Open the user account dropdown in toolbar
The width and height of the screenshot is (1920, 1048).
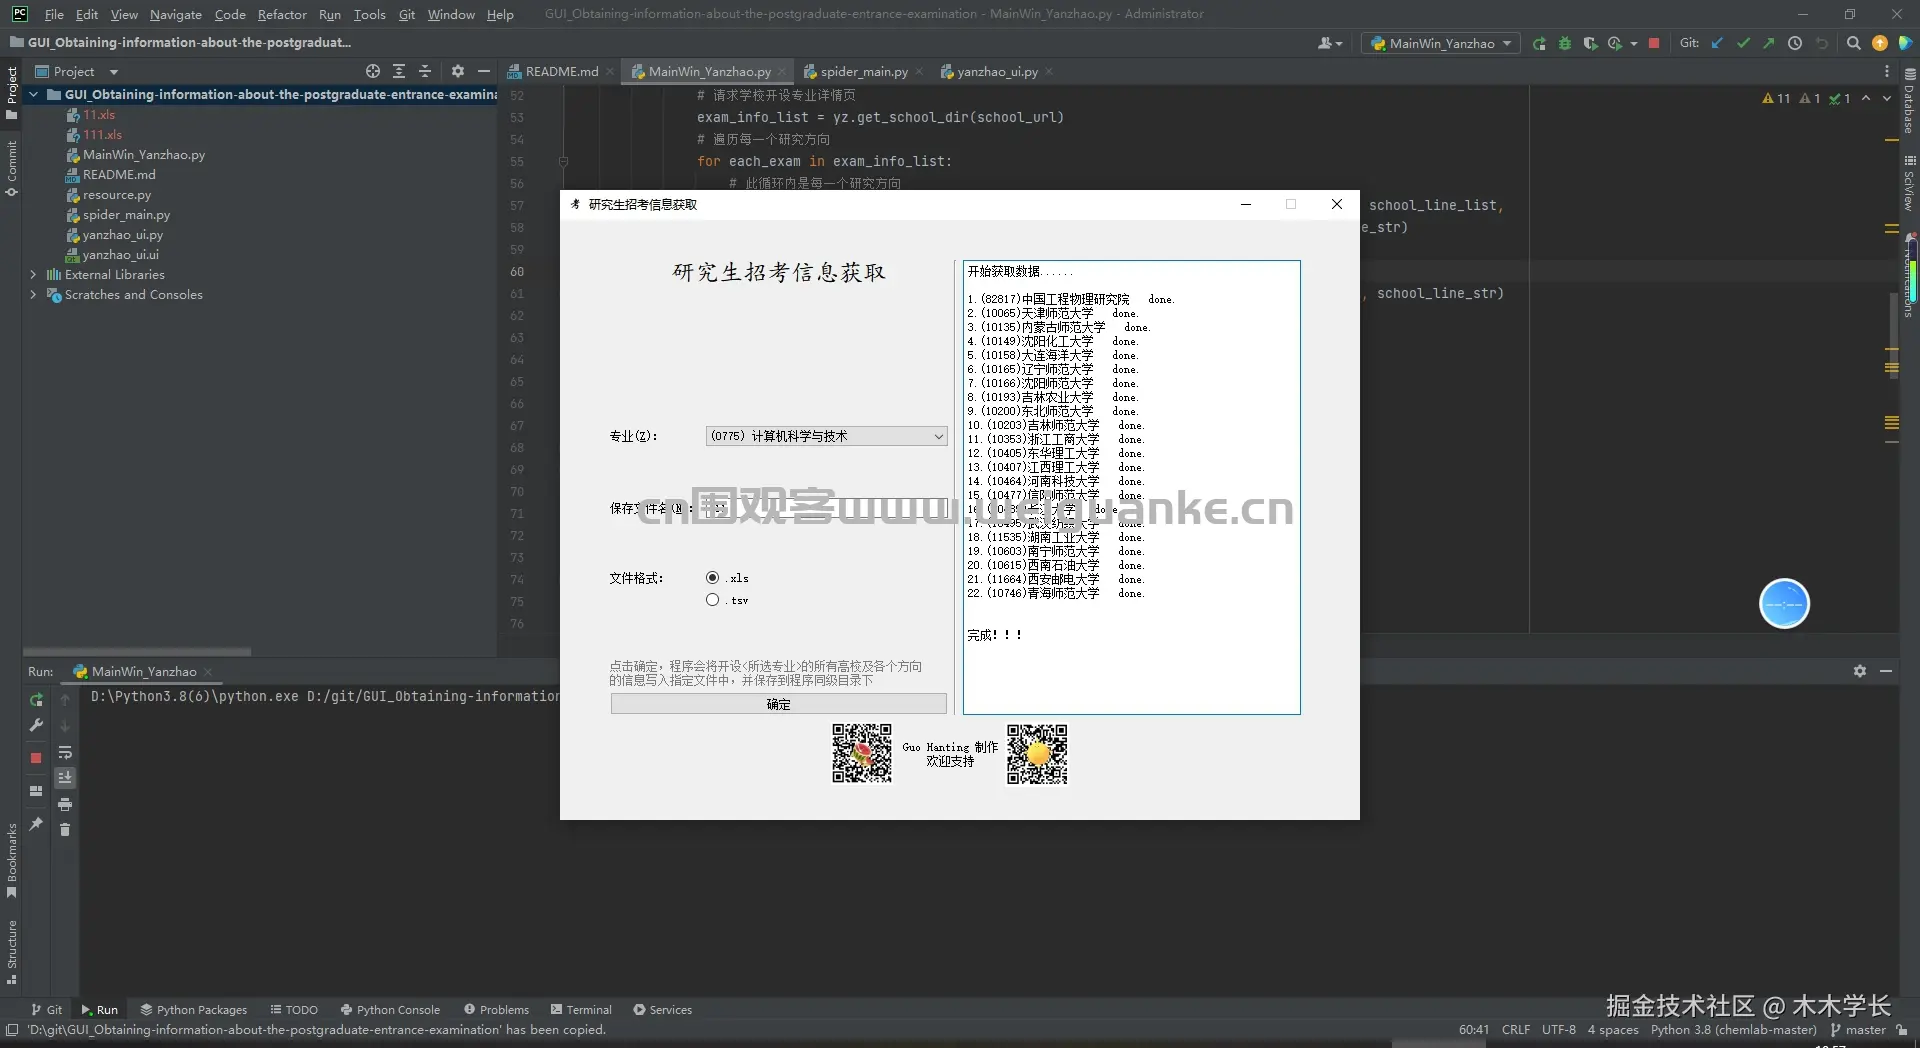pos(1330,43)
